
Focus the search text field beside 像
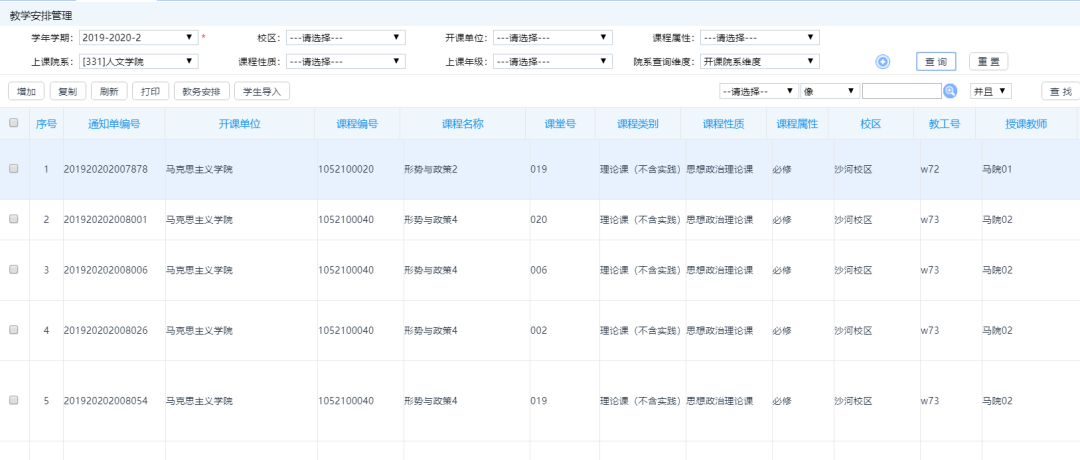pyautogui.click(x=901, y=91)
